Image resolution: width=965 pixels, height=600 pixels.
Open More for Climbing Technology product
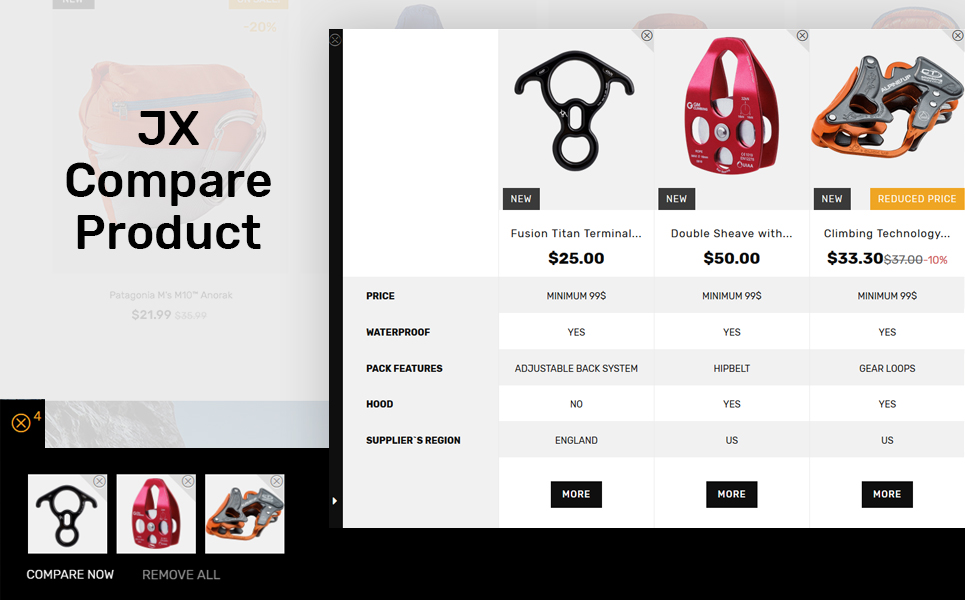tap(887, 494)
